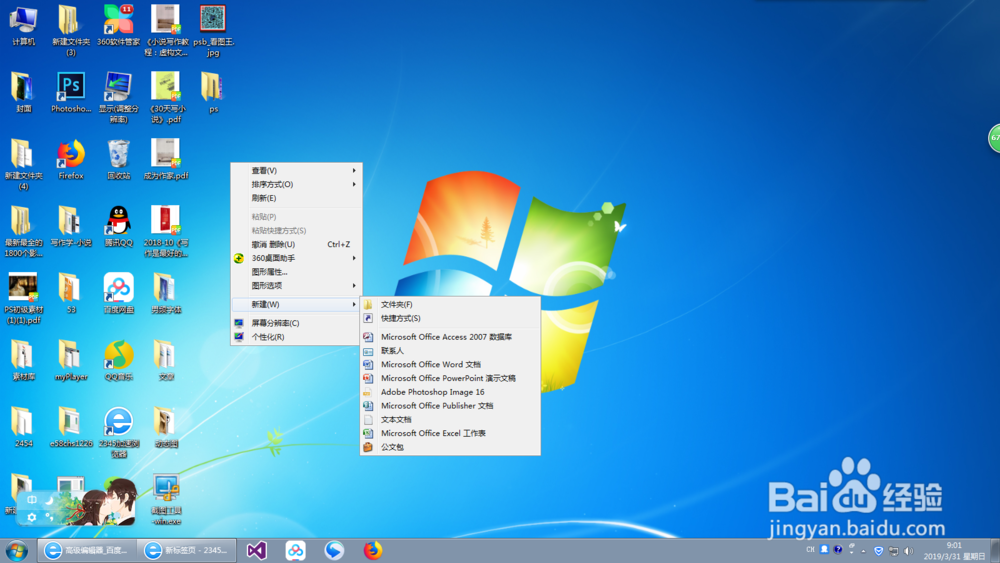Select the Photoshop shortcut on desktop

[71, 93]
